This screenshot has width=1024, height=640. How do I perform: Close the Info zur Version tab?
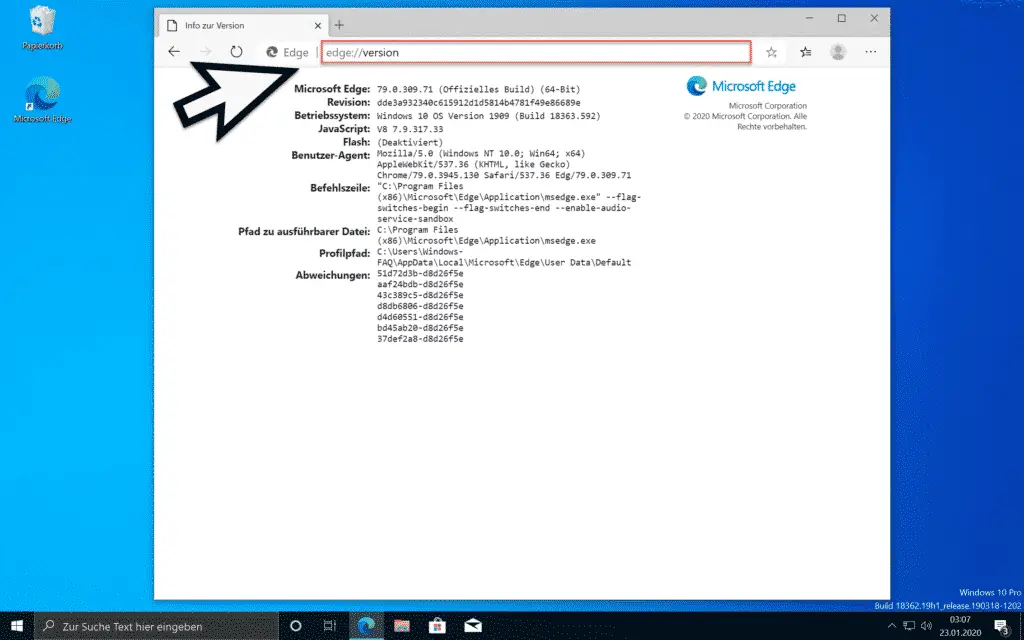318,25
